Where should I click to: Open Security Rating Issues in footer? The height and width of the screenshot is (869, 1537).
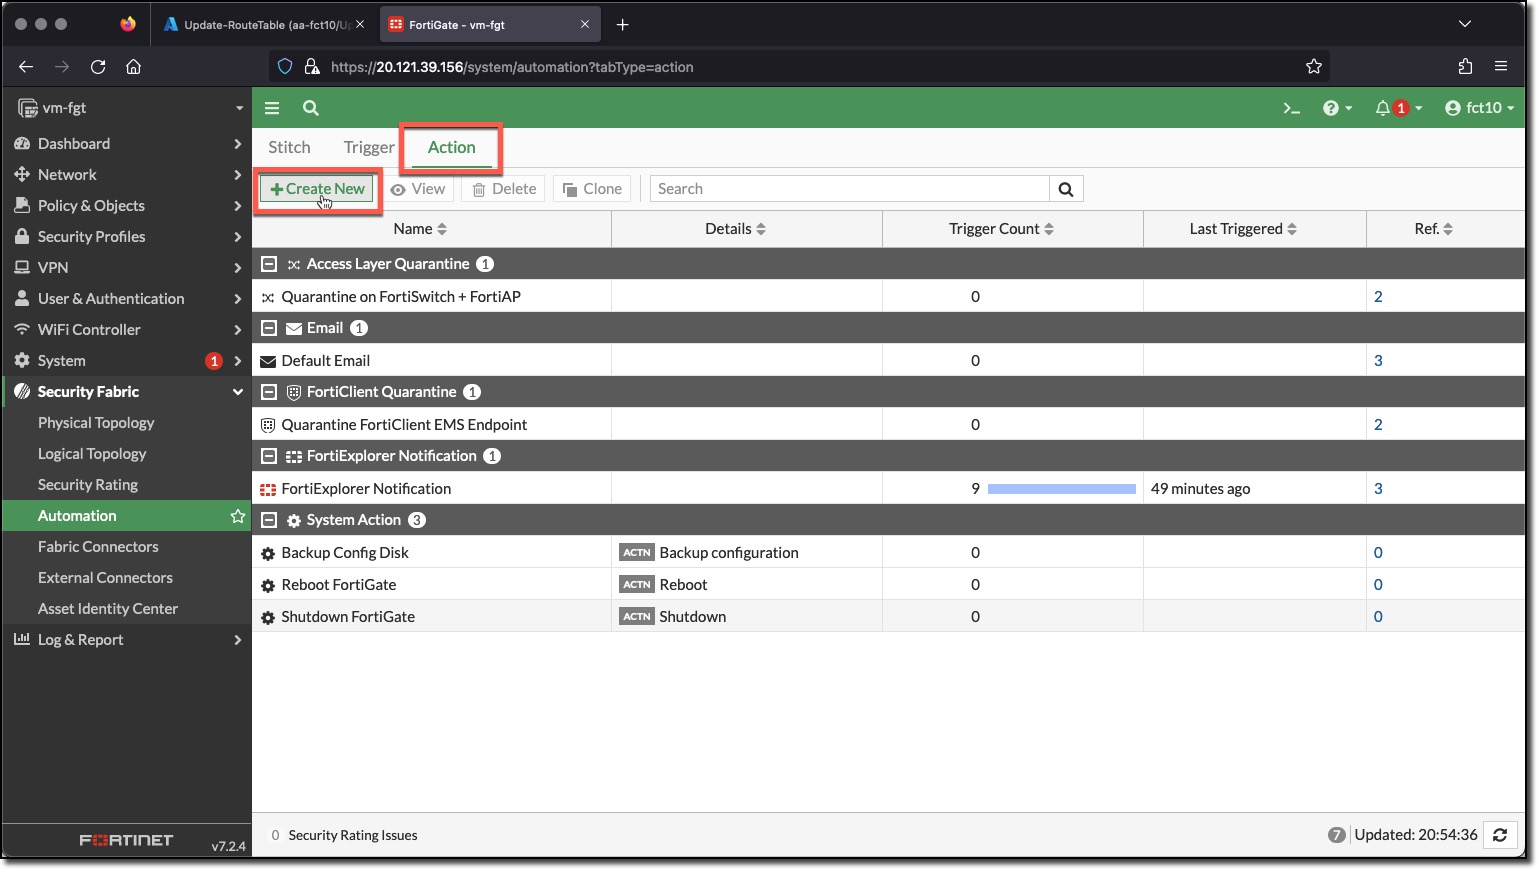pos(344,836)
